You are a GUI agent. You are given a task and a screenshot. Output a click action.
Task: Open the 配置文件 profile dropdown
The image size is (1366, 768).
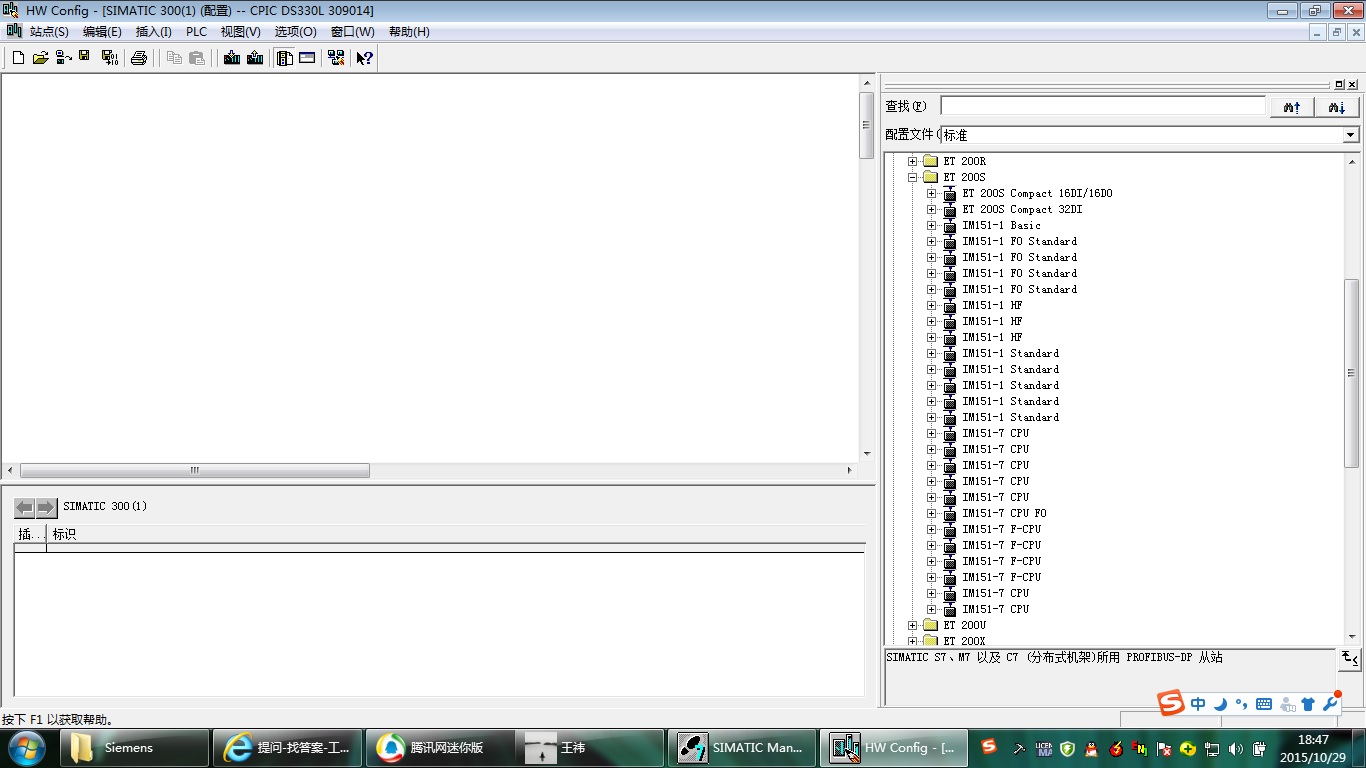pos(1351,135)
